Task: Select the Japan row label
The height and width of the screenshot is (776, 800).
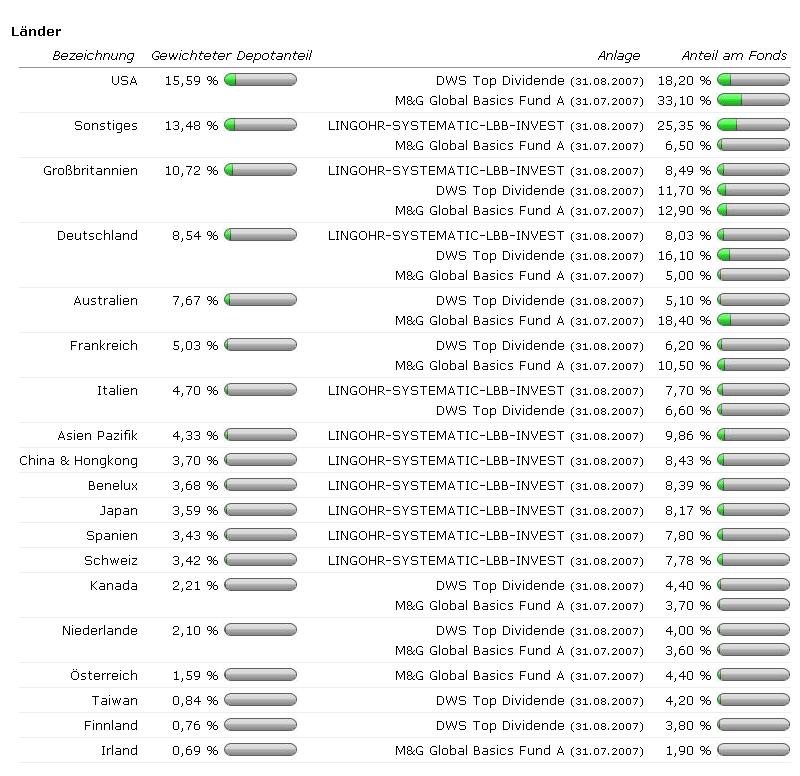Action: 118,511
